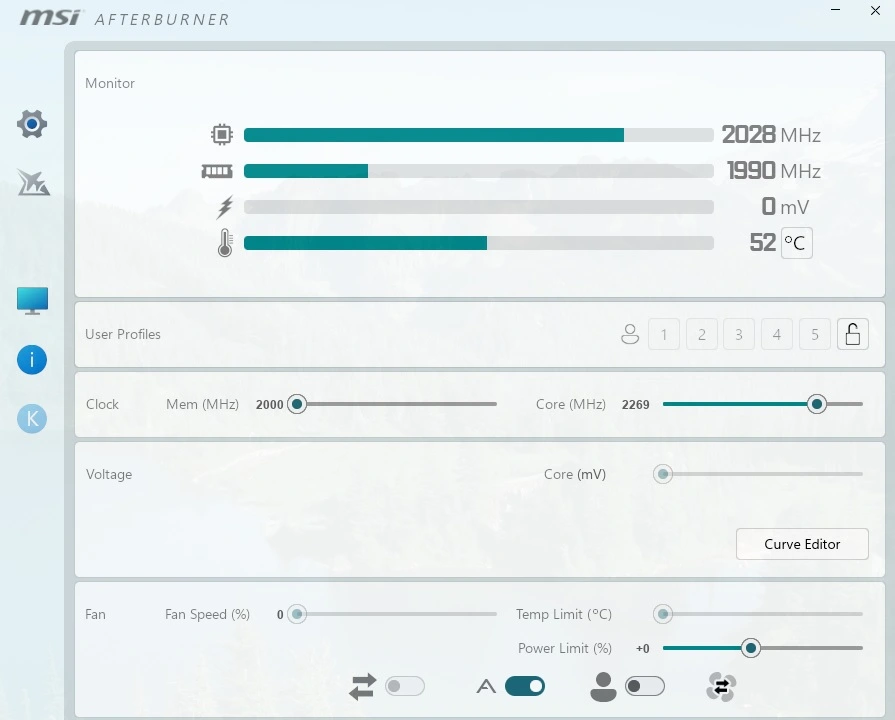Image resolution: width=895 pixels, height=720 pixels.
Task: Click the Fan Speed value 0
Action: click(280, 615)
